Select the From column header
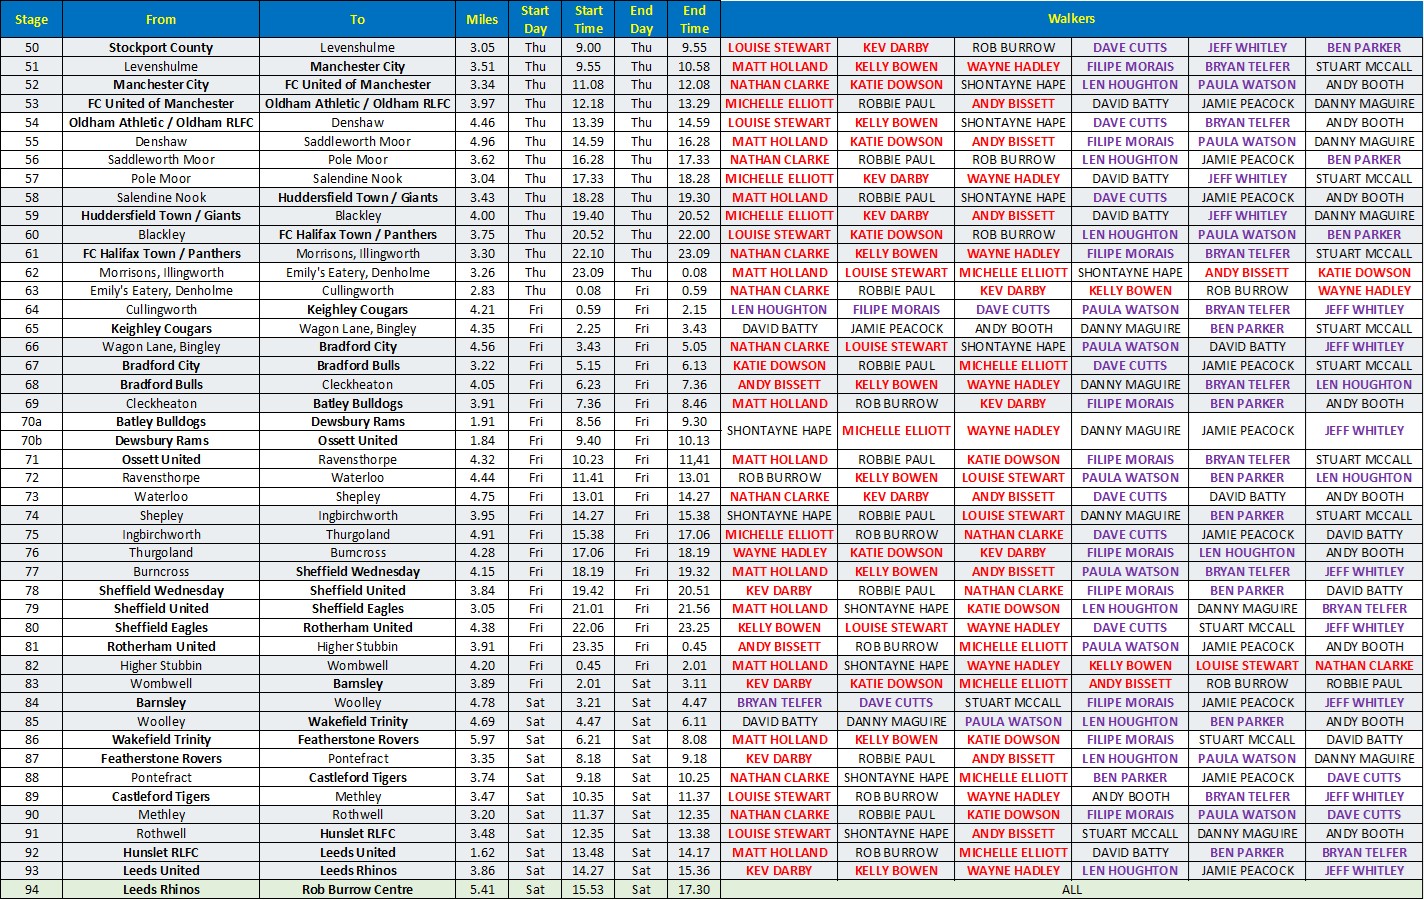 click(x=160, y=19)
